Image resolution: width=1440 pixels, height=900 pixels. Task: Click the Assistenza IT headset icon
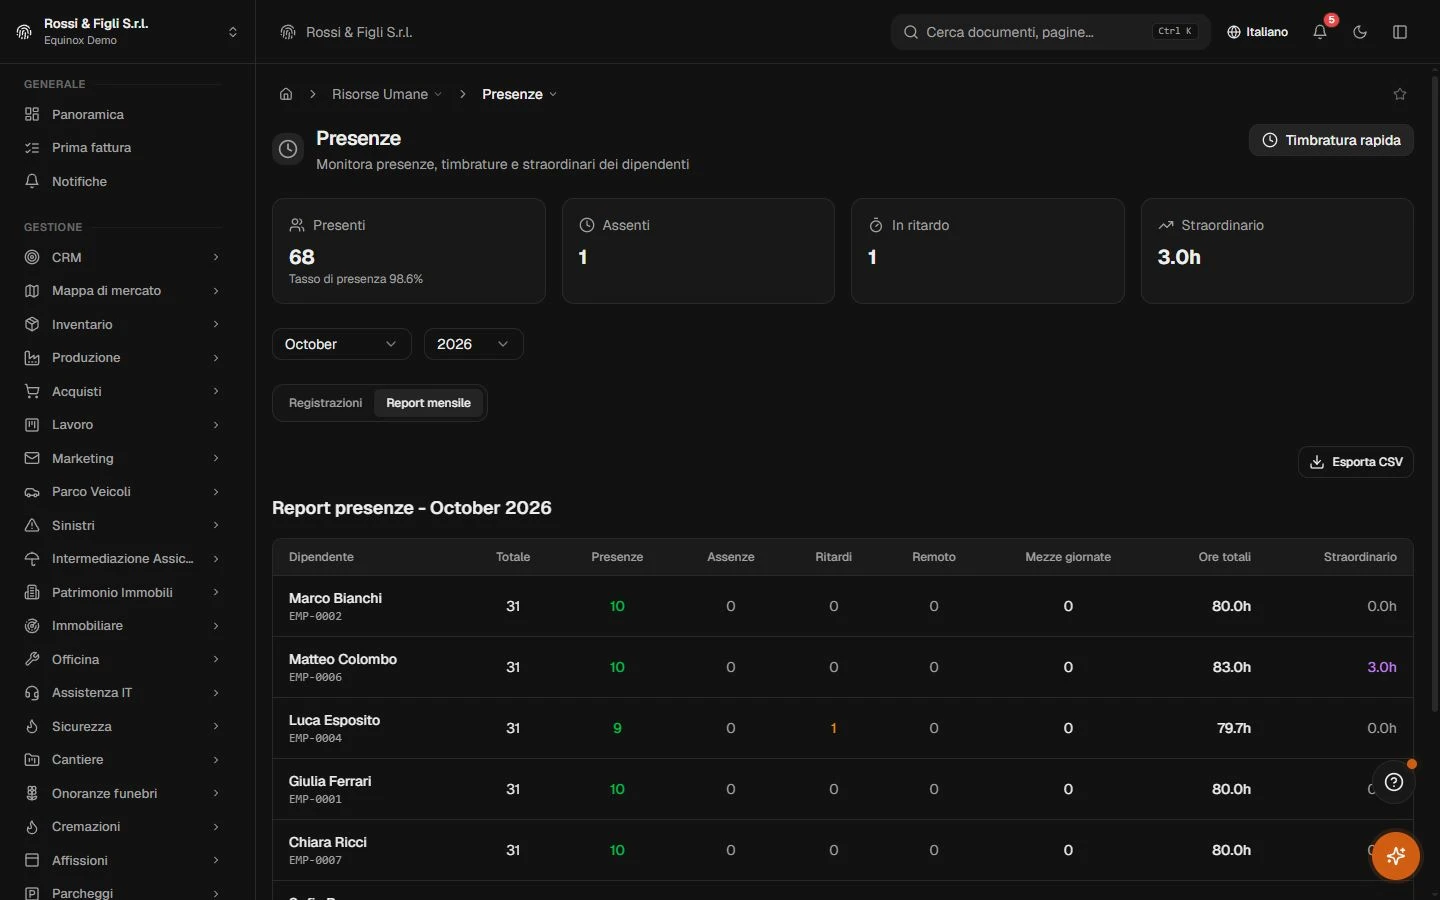pyautogui.click(x=32, y=693)
